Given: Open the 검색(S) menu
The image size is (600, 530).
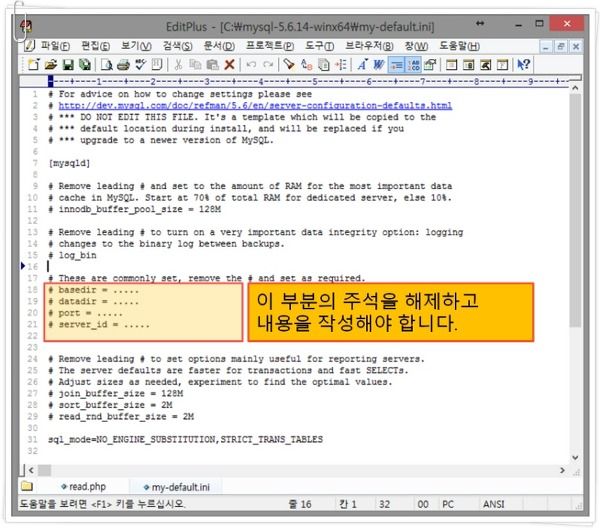Looking at the screenshot, I should tap(178, 46).
